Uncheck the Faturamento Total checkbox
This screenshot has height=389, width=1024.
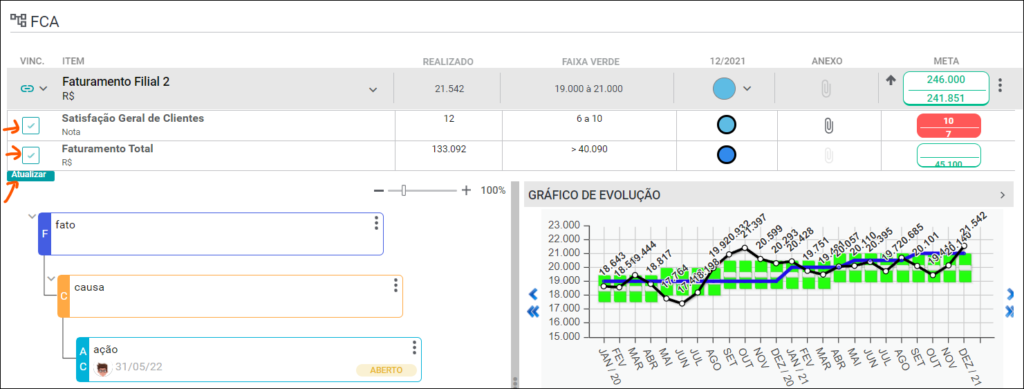tap(31, 155)
